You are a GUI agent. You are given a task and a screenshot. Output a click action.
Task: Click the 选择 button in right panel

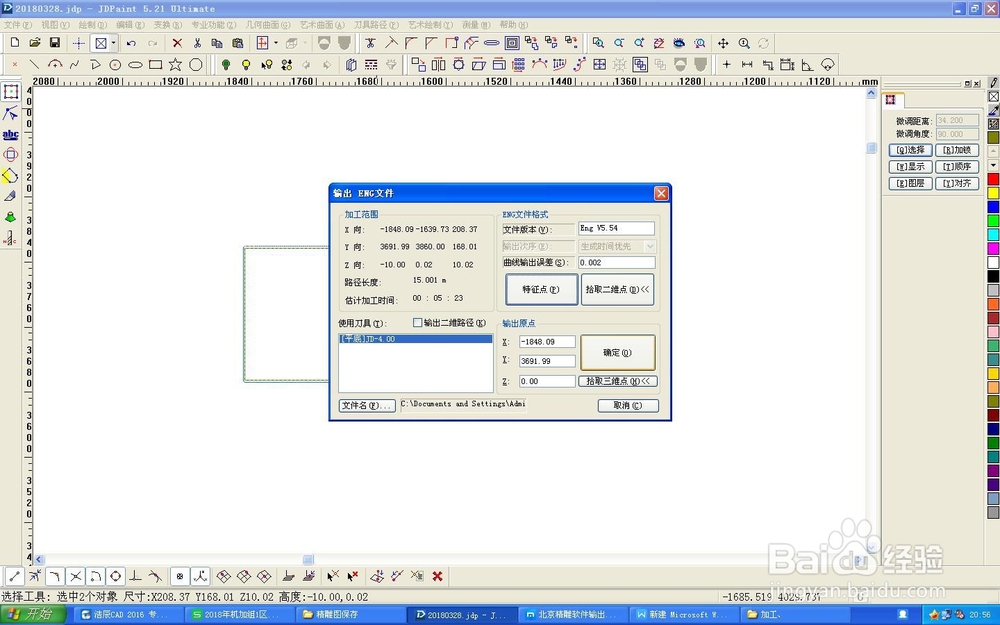[x=910, y=150]
